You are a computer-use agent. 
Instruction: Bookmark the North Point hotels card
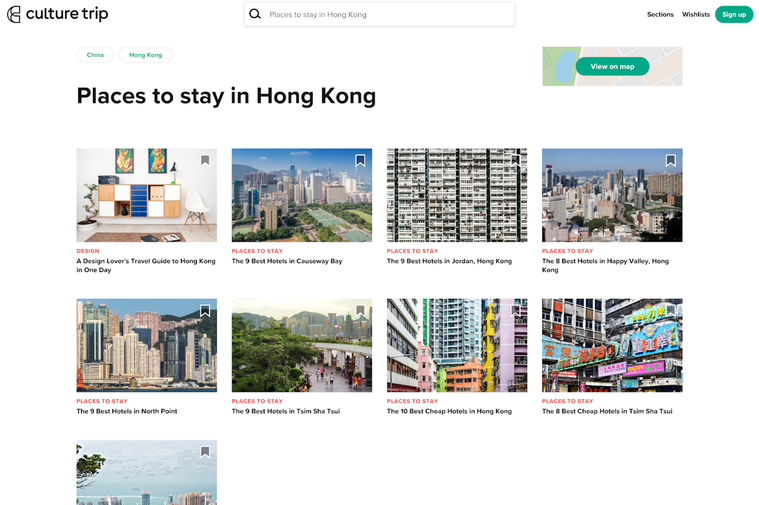click(205, 310)
